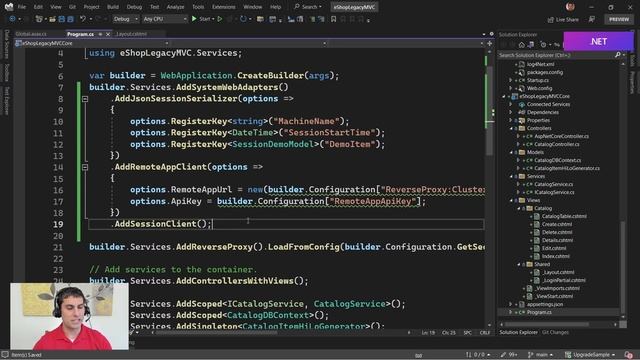Screen dimensions: 640x360
Task: Click the Open File folder icon
Action: tap(52, 19)
